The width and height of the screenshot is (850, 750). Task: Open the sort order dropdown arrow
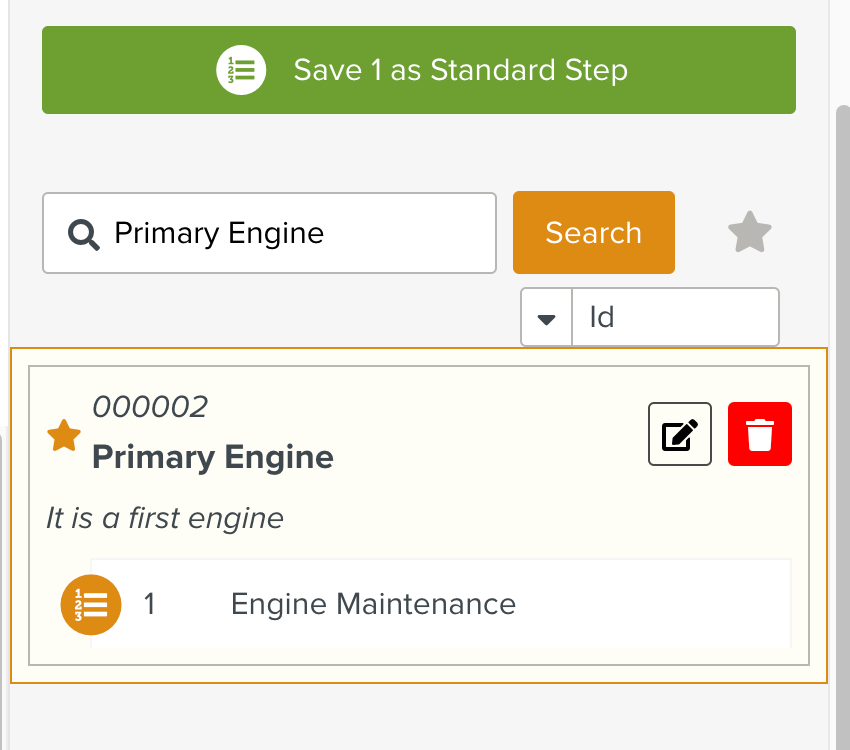click(546, 318)
